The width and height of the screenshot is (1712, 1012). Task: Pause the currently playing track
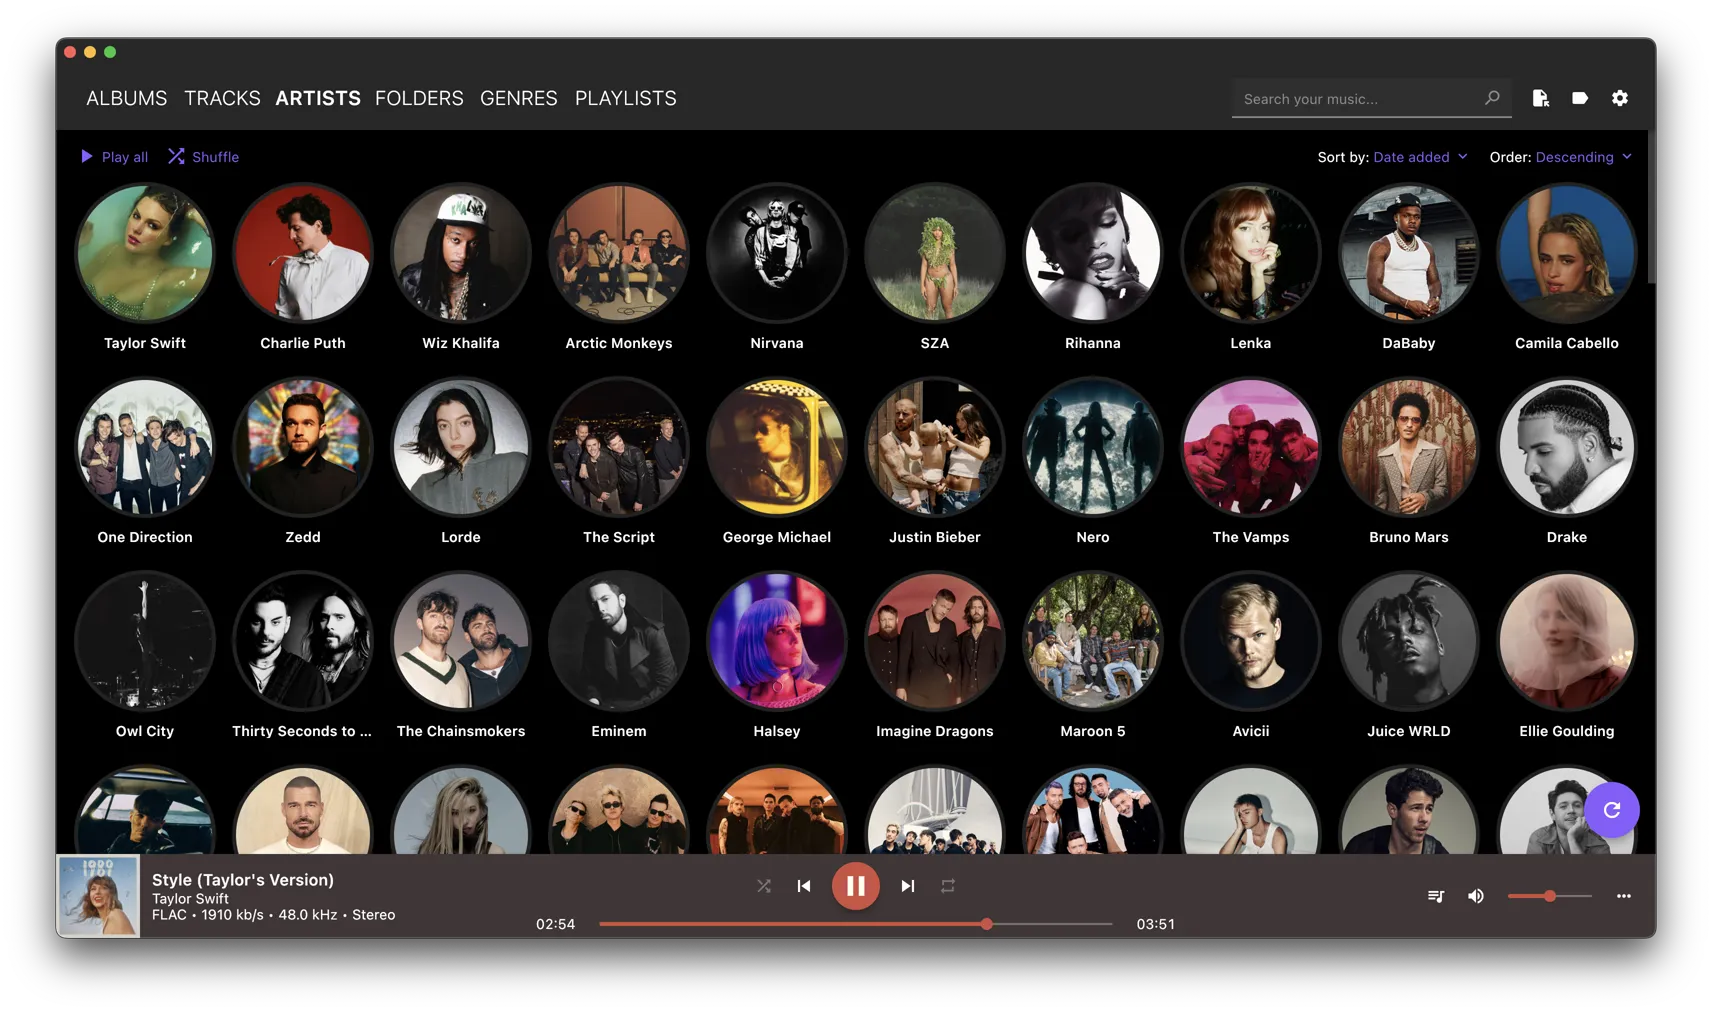click(855, 886)
